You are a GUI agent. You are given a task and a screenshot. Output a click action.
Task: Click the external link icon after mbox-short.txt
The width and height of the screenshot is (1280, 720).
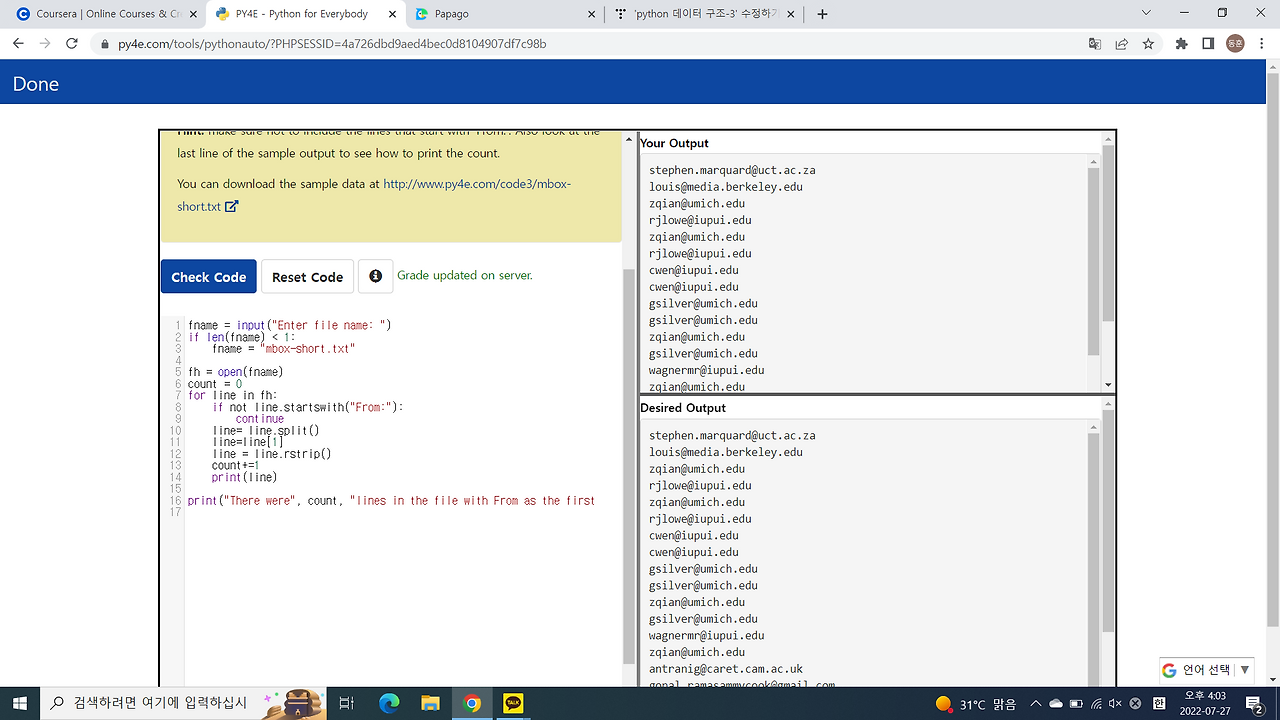coord(231,206)
